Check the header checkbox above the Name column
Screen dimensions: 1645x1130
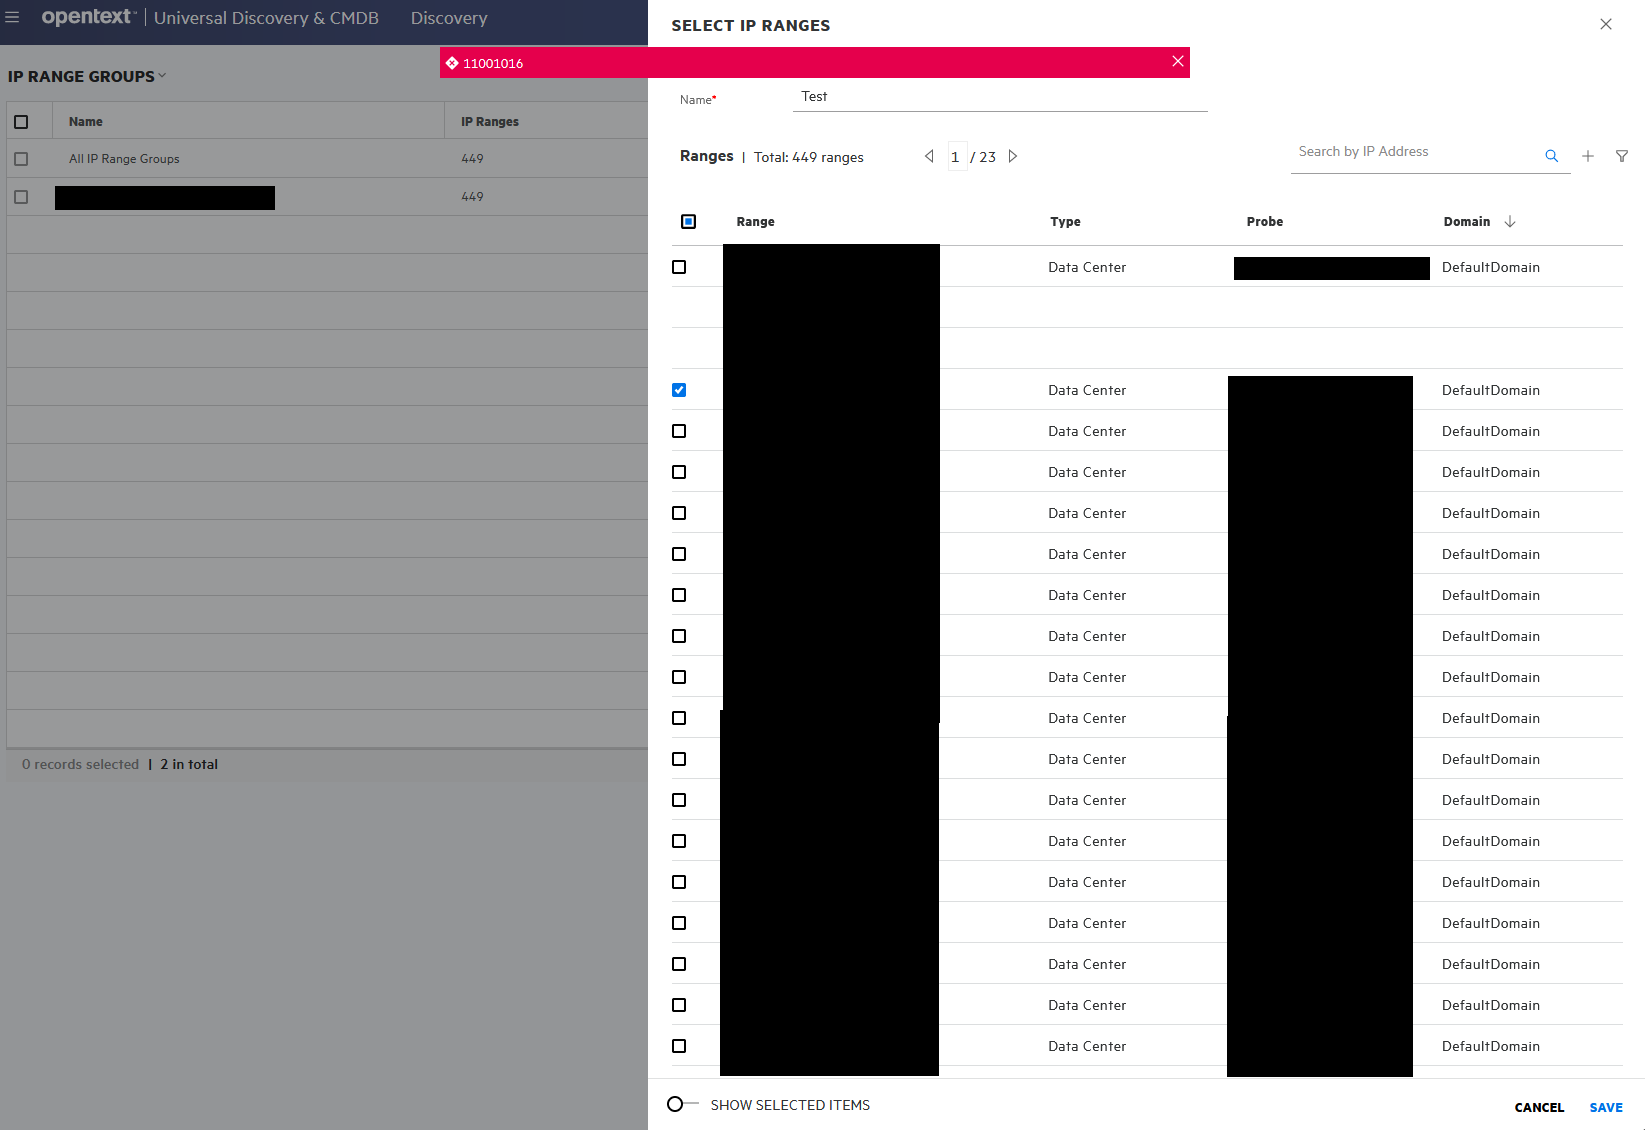click(x=22, y=121)
